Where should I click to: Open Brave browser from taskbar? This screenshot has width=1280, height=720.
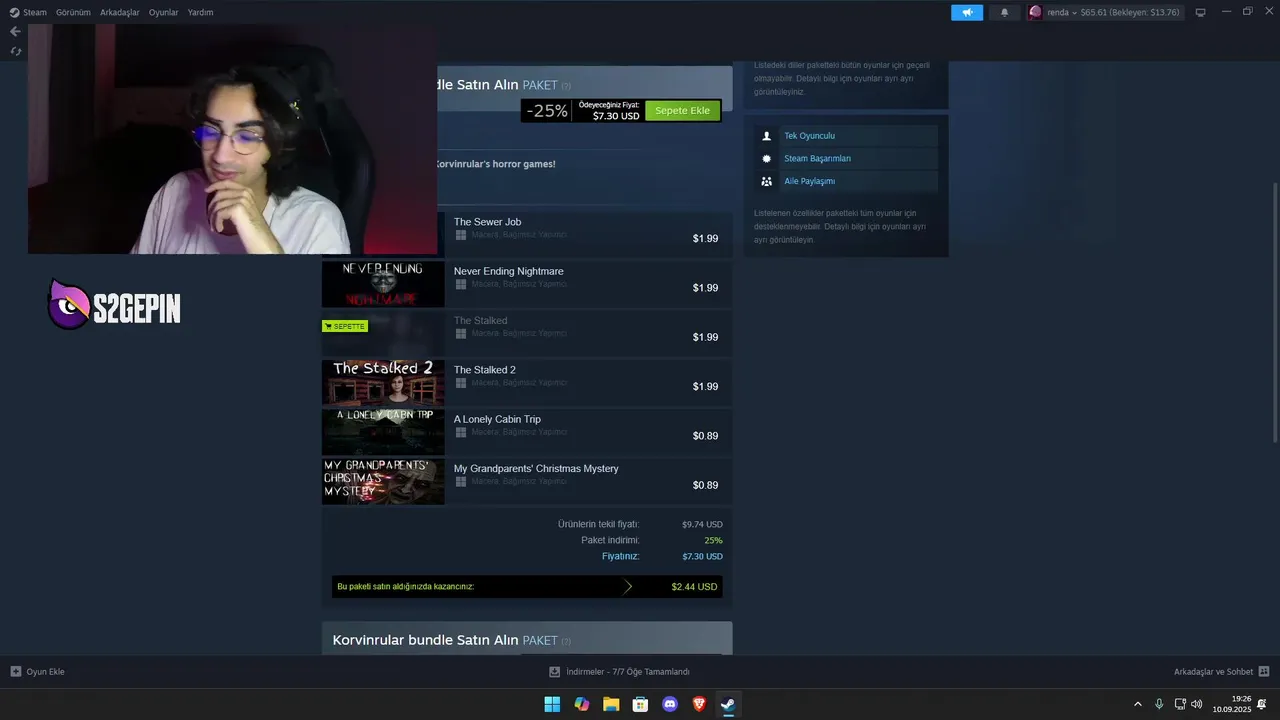699,704
